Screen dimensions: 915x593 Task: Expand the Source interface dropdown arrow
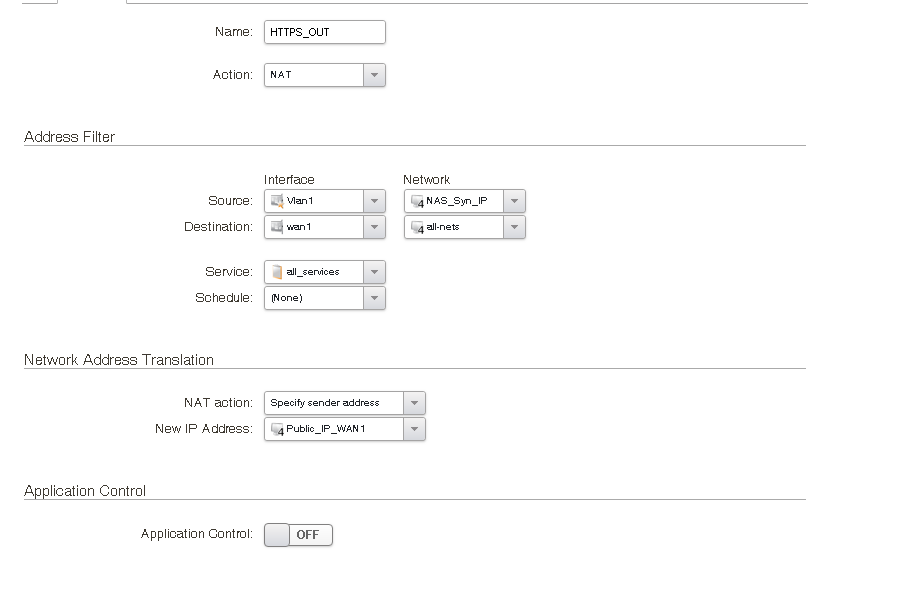(x=374, y=201)
